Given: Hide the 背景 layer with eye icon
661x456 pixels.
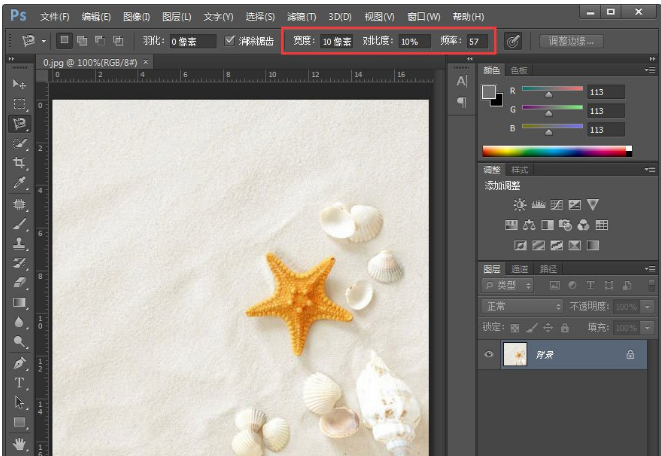Looking at the screenshot, I should pos(490,354).
